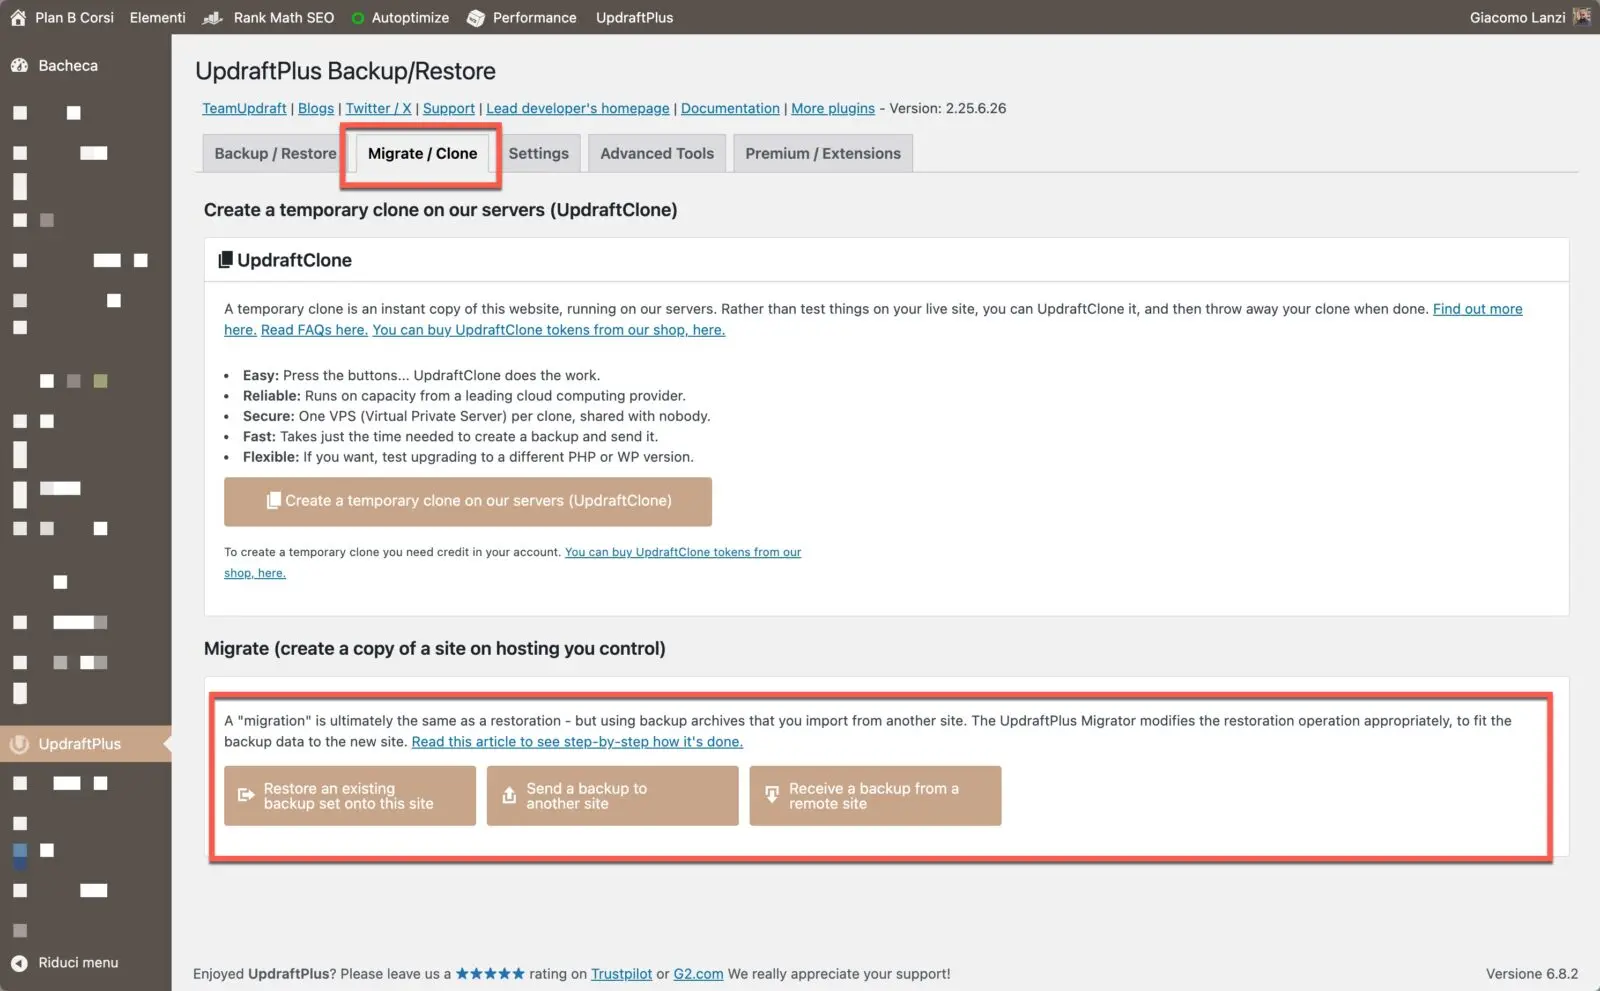The height and width of the screenshot is (991, 1600).
Task: Open the Rank Math SEO toolbar icon
Action: click(212, 17)
